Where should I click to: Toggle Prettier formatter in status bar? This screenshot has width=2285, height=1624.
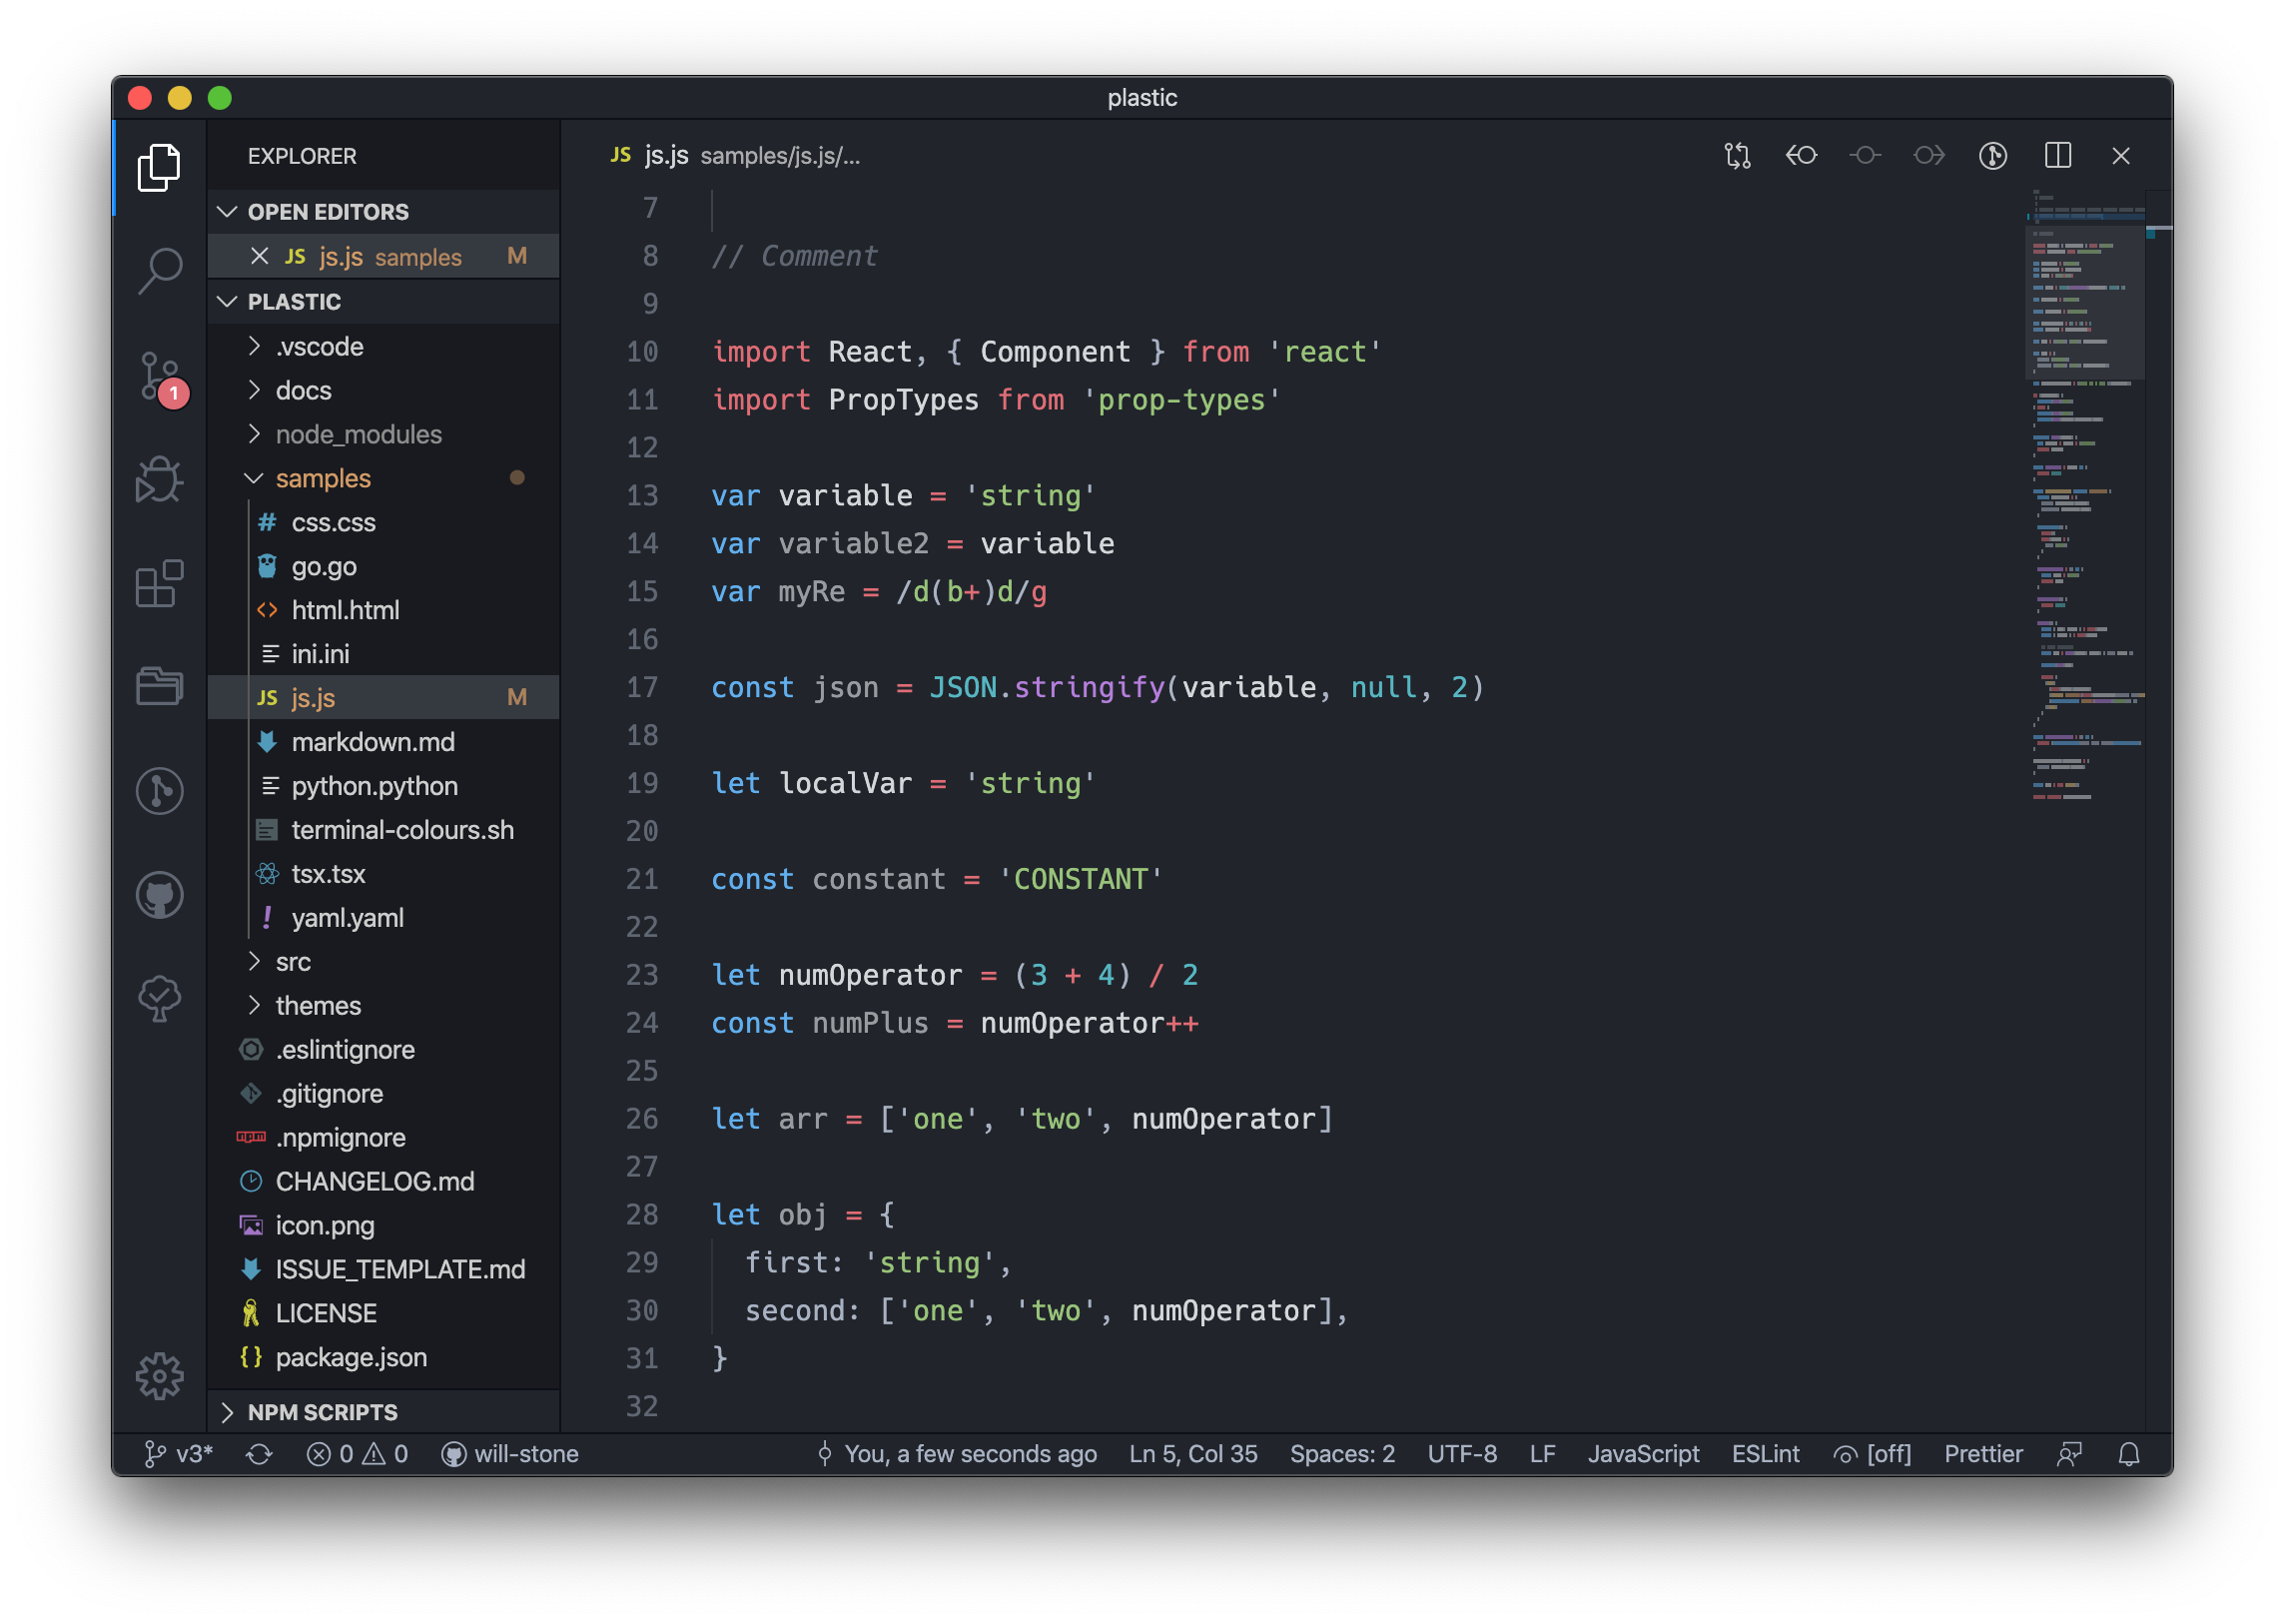point(1982,1453)
